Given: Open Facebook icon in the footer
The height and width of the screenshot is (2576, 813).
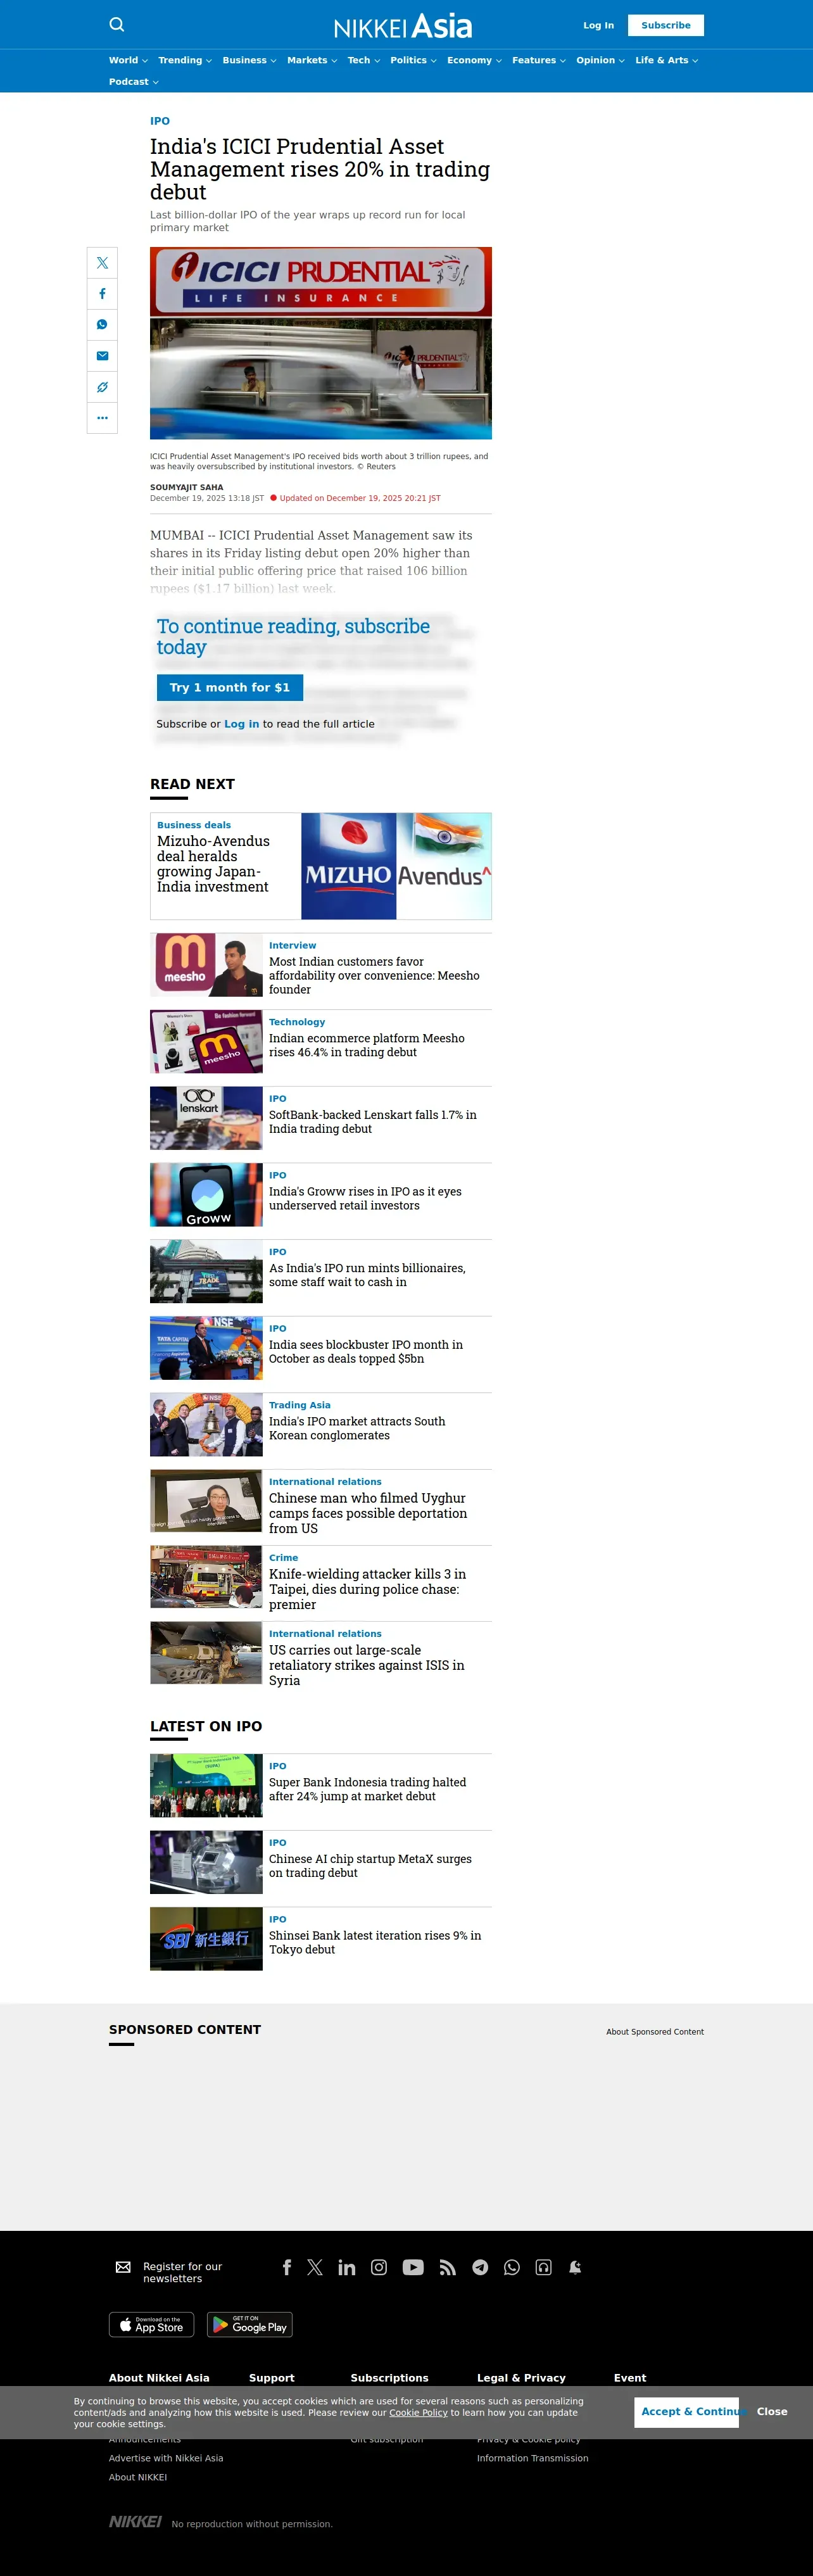Looking at the screenshot, I should 287,2267.
